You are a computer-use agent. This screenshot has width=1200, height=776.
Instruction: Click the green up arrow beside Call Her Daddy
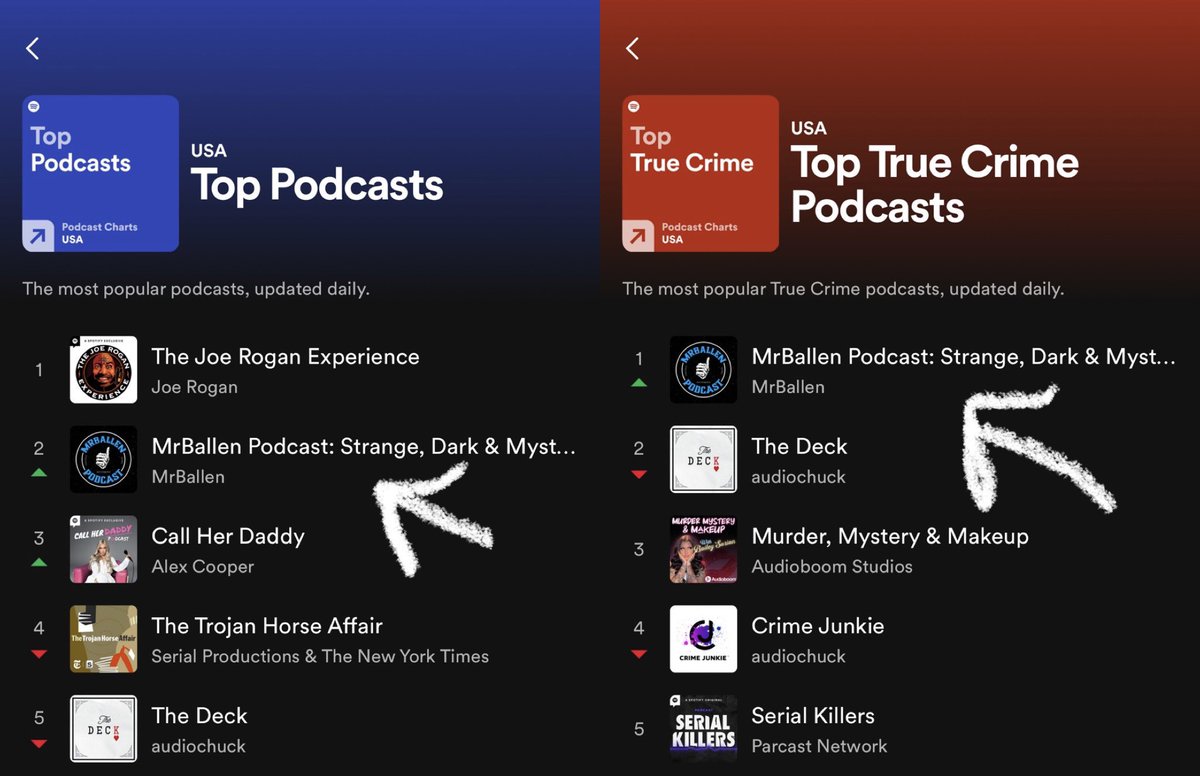39,563
